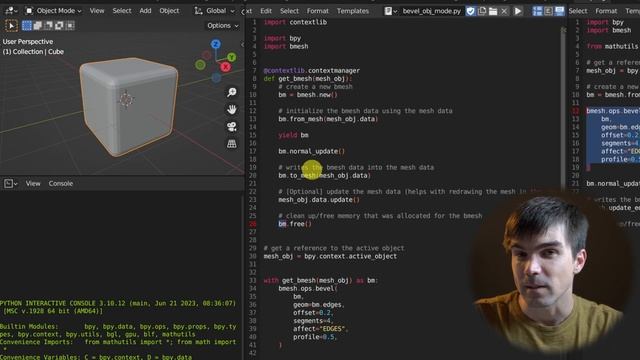The image size is (640, 360).
Task: Open the 3D viewport View menu
Action: (97, 11)
